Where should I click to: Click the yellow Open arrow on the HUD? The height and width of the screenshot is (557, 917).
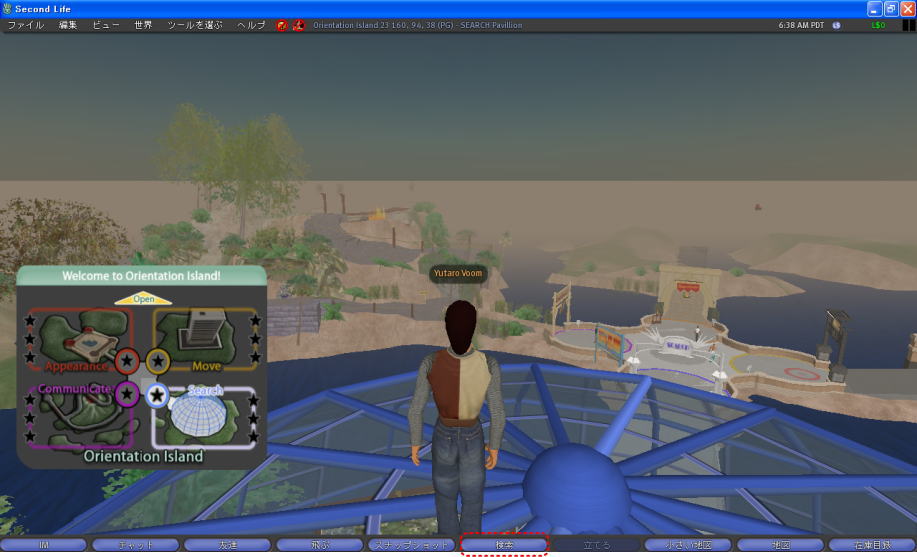click(x=143, y=298)
